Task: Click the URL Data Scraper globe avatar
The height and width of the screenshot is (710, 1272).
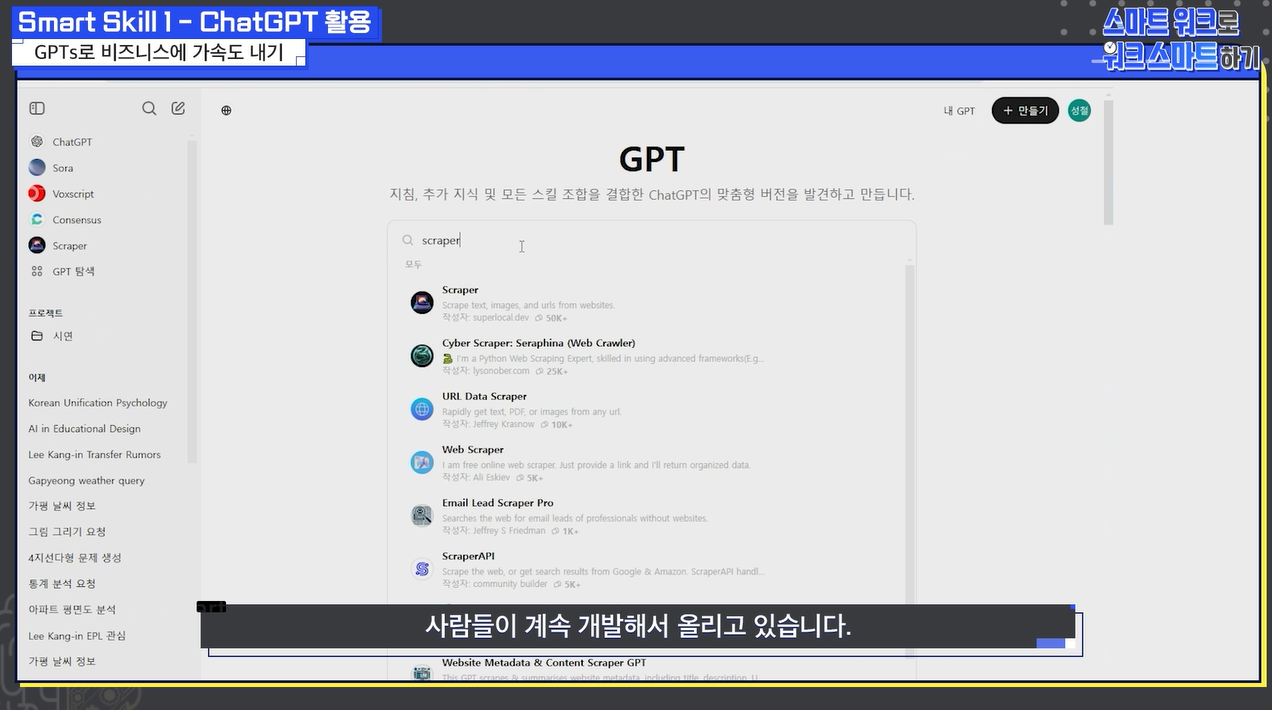Action: (x=422, y=409)
